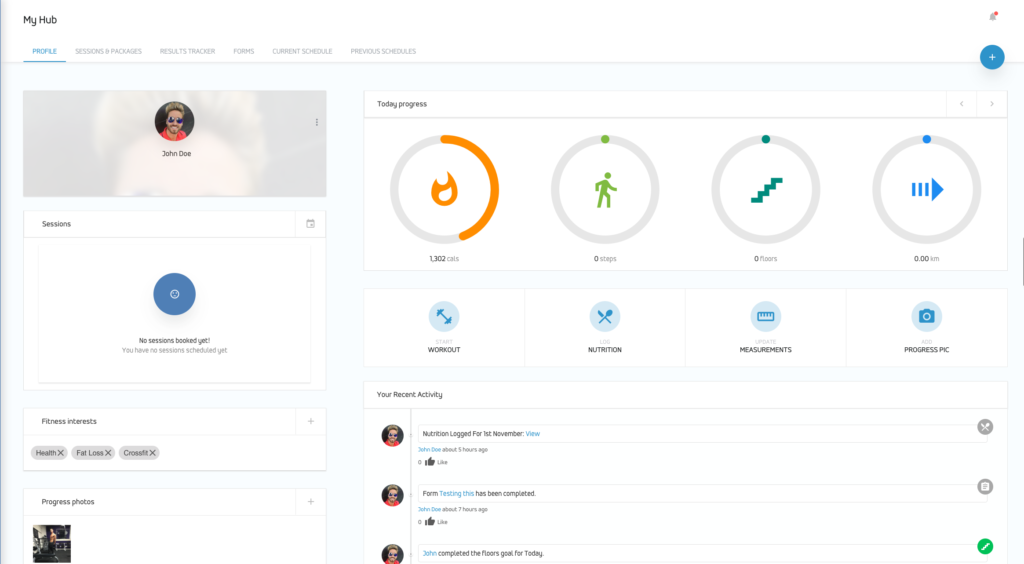
Task: Click avatar beside Nutrition Logged activity
Action: coord(392,435)
